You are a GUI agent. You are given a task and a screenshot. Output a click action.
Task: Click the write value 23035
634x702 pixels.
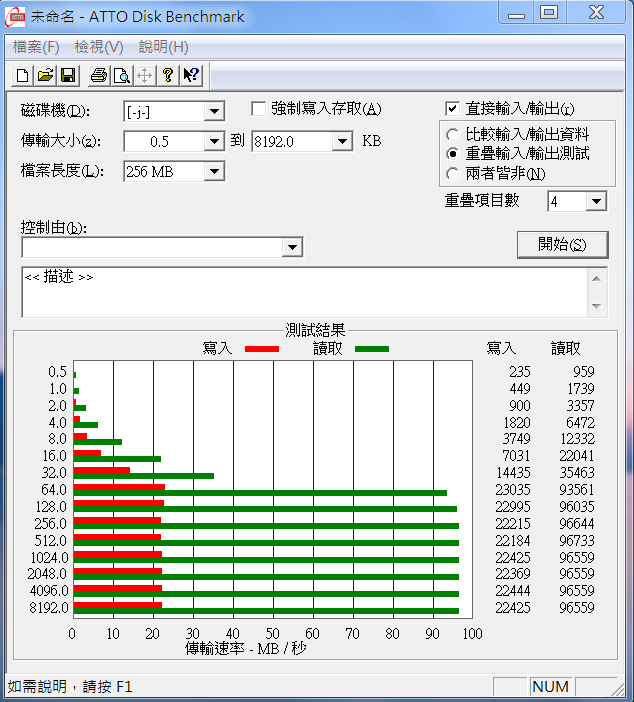[x=513, y=490]
